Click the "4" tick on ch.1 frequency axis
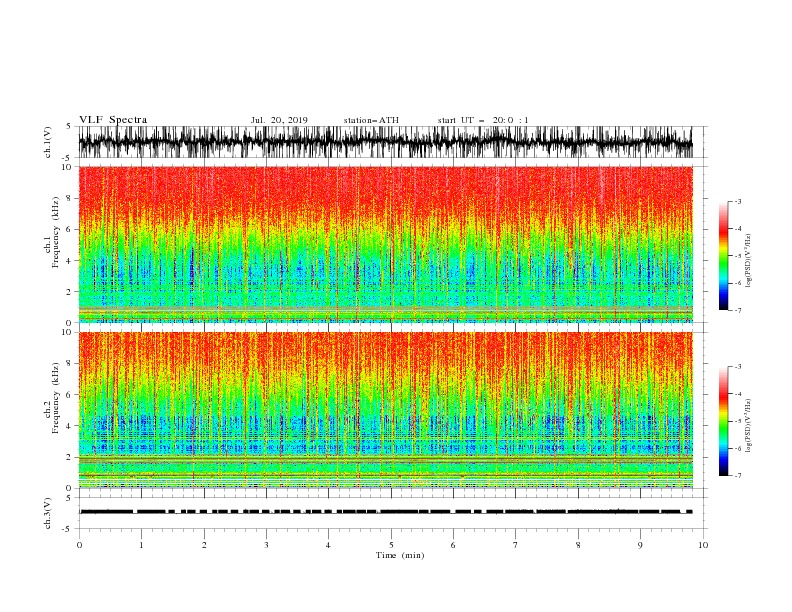Viewport: 792px width, 612px height. (70, 261)
